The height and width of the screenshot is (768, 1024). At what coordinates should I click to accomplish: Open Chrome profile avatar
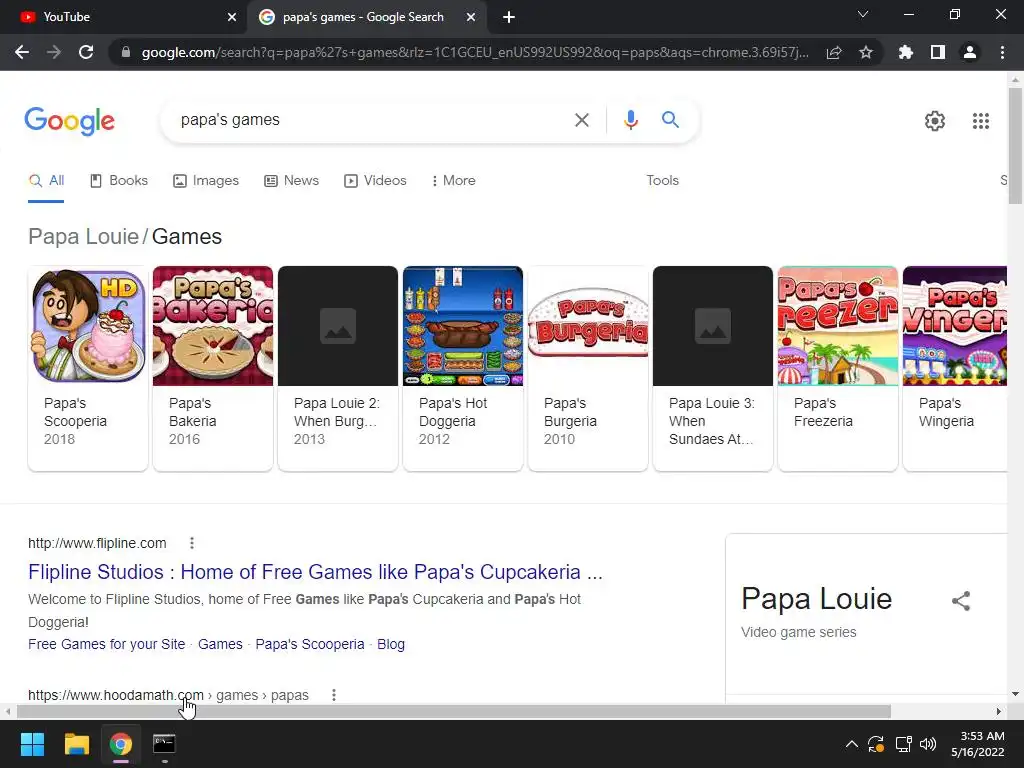(x=970, y=52)
